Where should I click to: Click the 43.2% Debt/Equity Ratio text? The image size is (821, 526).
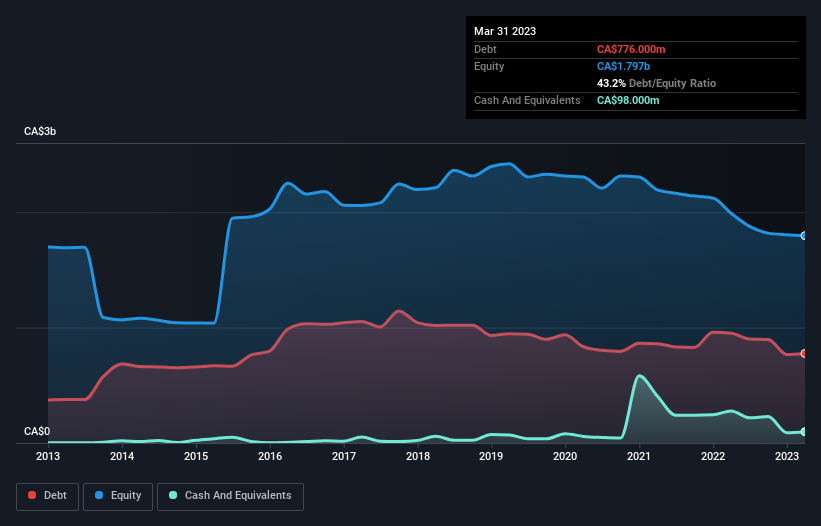tap(657, 83)
